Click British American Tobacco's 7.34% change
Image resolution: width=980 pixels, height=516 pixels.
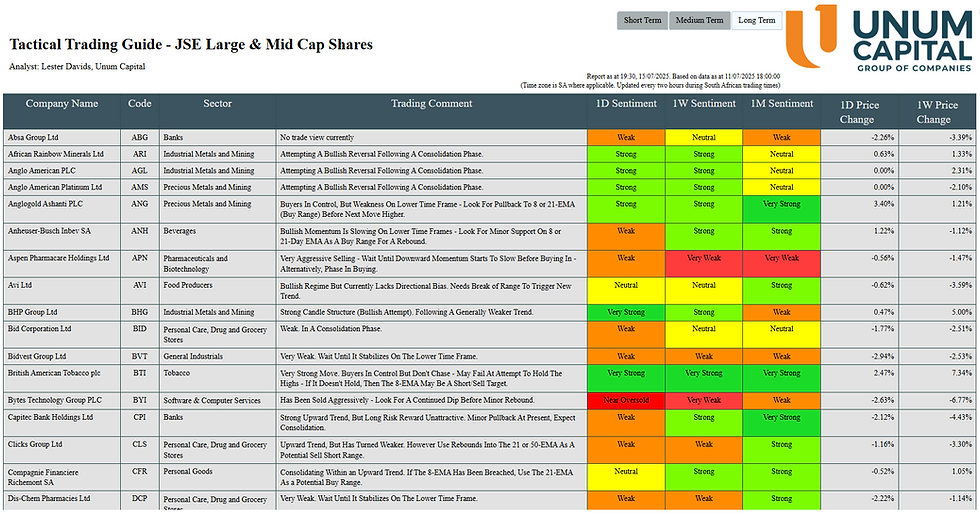(962, 373)
